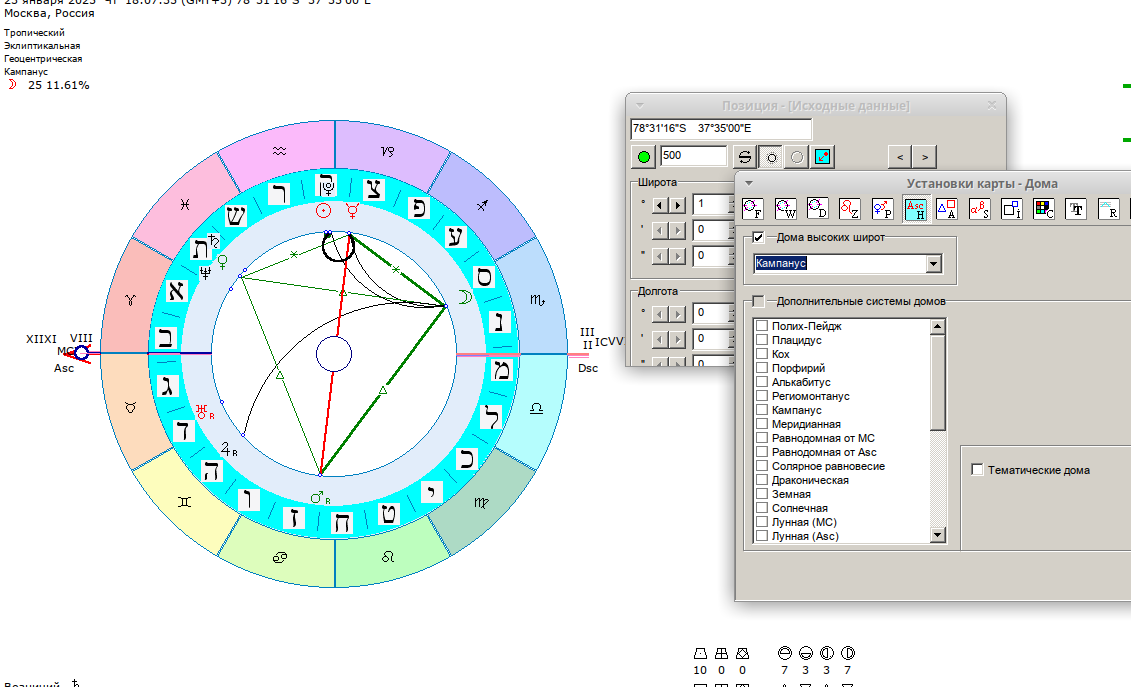Viewport: 1131px width, 687px height.
Task: Enable the Тематические дома checkbox
Action: click(977, 470)
